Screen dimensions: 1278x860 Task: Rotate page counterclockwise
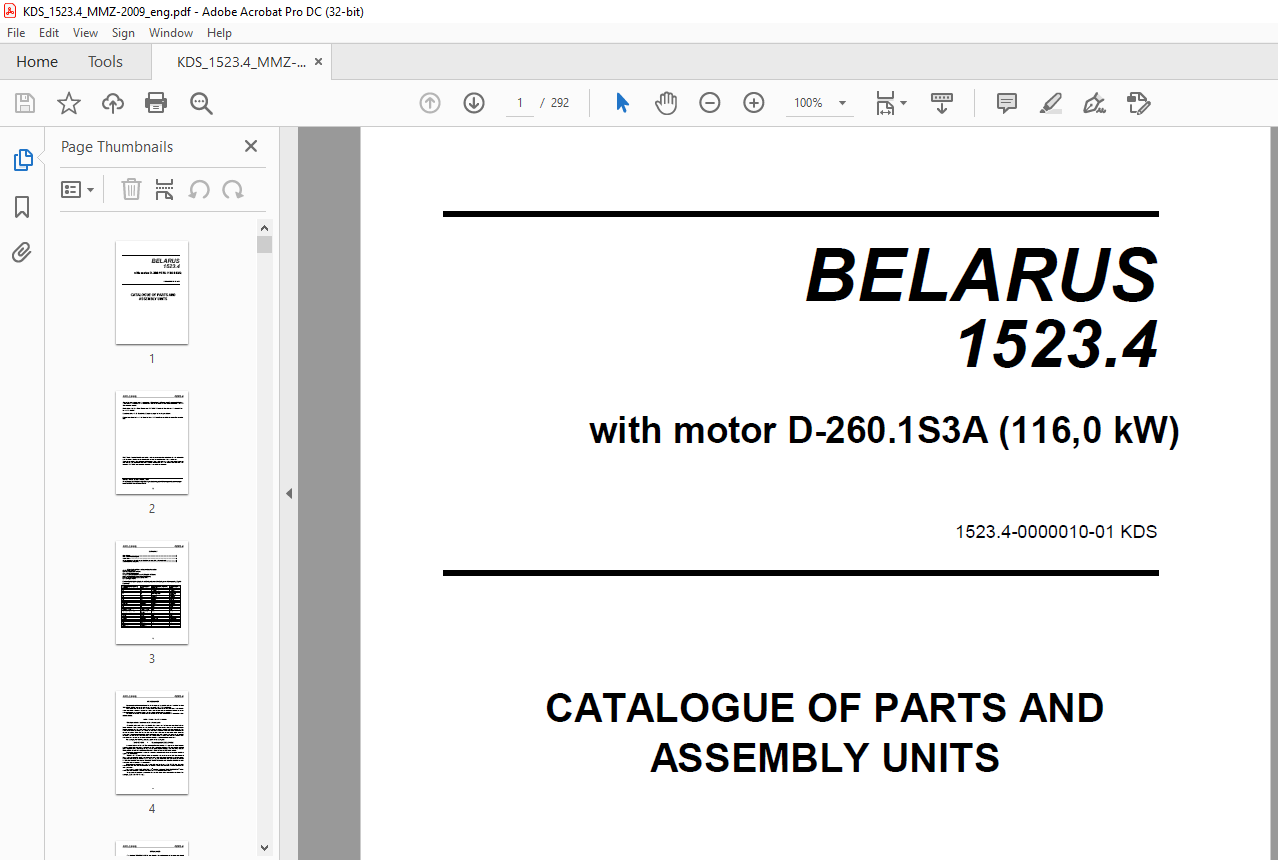coord(199,189)
